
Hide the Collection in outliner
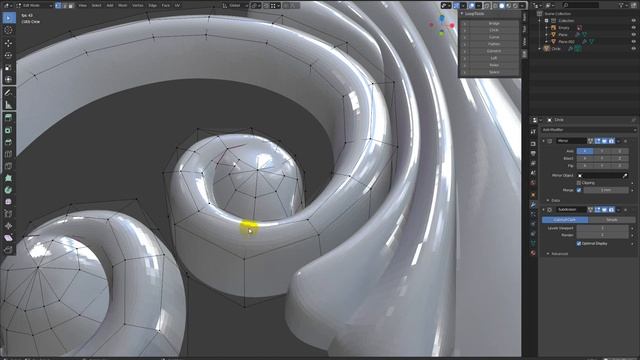coord(633,20)
